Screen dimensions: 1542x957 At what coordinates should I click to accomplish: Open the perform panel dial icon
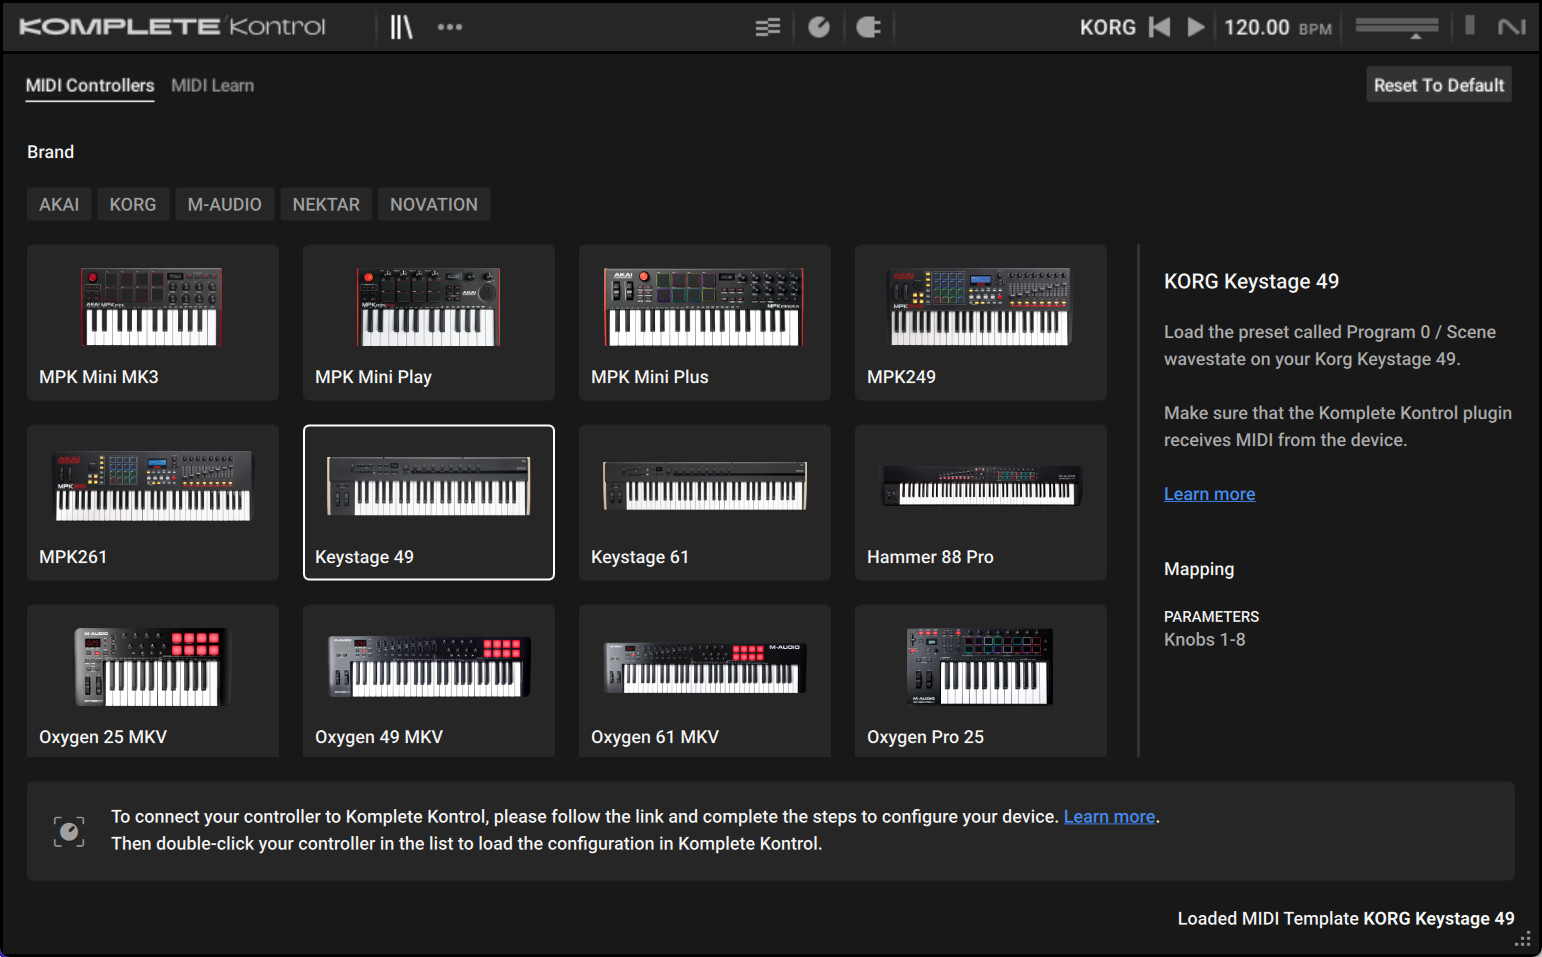[819, 27]
